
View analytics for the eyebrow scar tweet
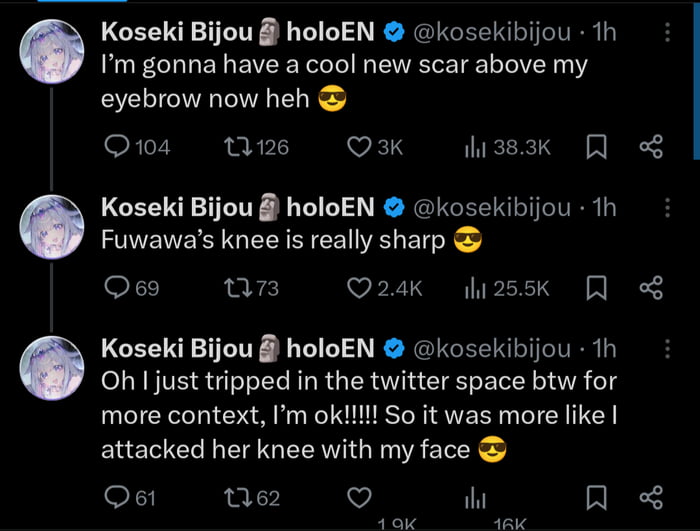click(474, 147)
